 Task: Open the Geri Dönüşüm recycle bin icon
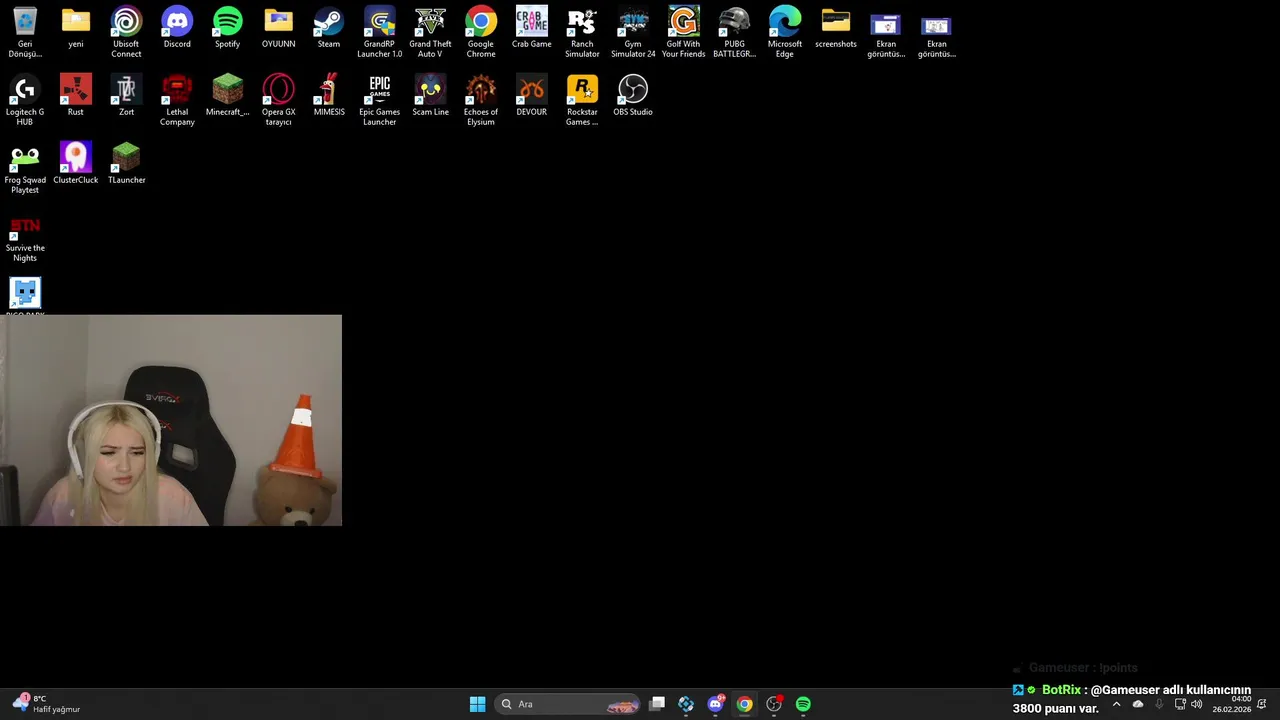point(25,32)
